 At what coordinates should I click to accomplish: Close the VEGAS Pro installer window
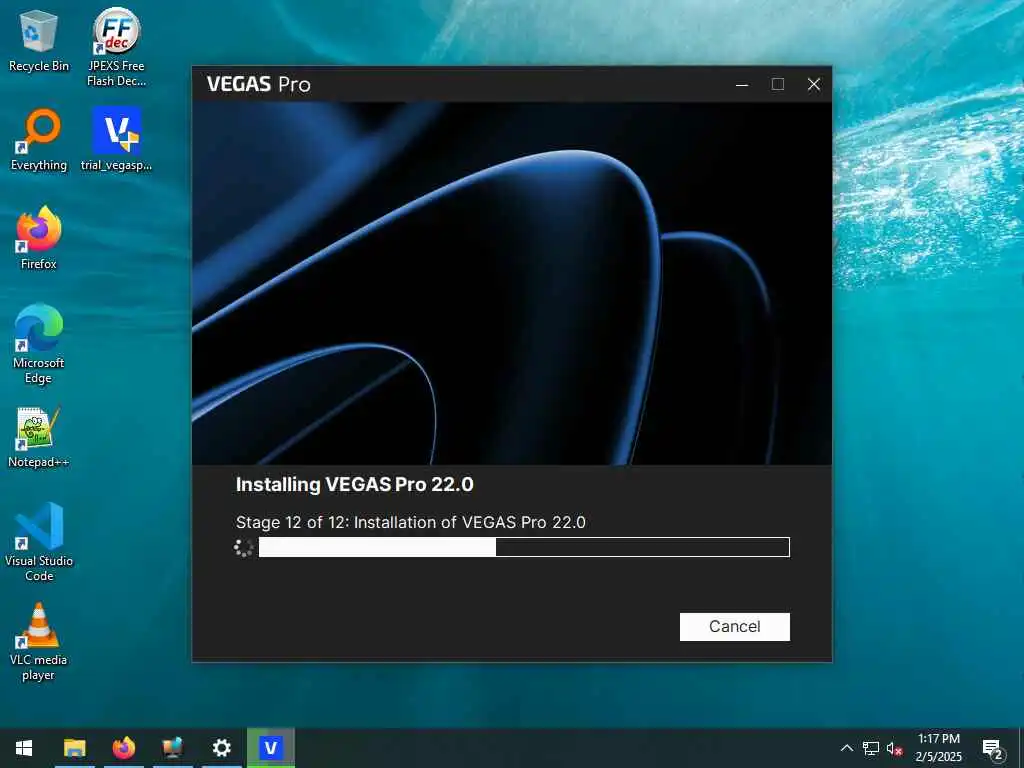point(814,84)
